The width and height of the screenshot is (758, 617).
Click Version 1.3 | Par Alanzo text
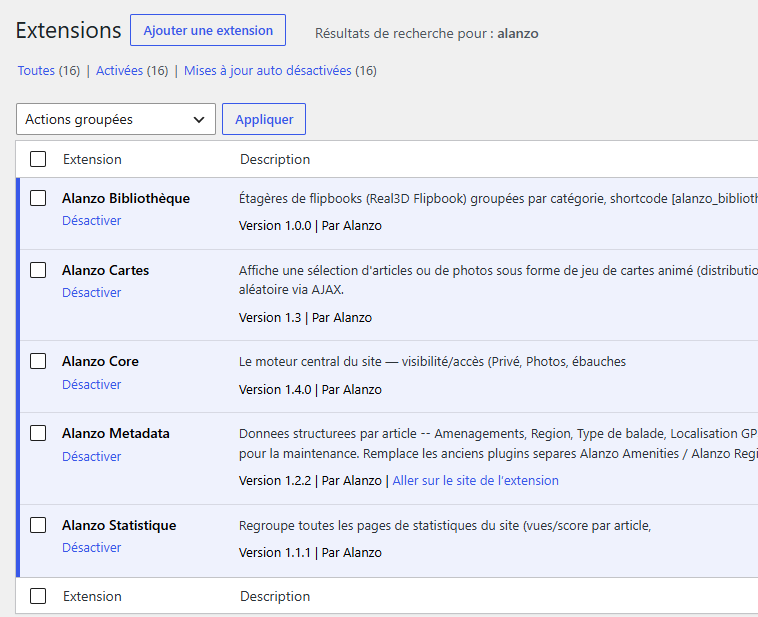coord(305,318)
